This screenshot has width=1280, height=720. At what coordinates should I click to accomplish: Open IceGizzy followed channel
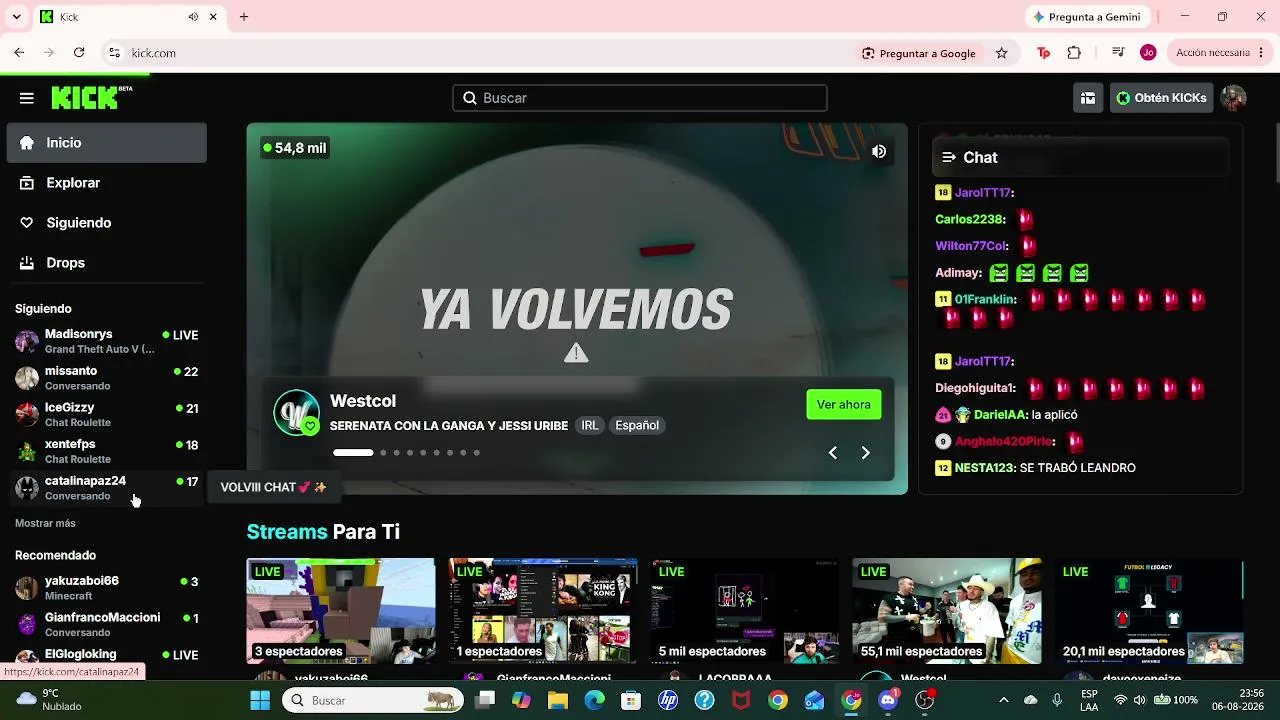107,415
